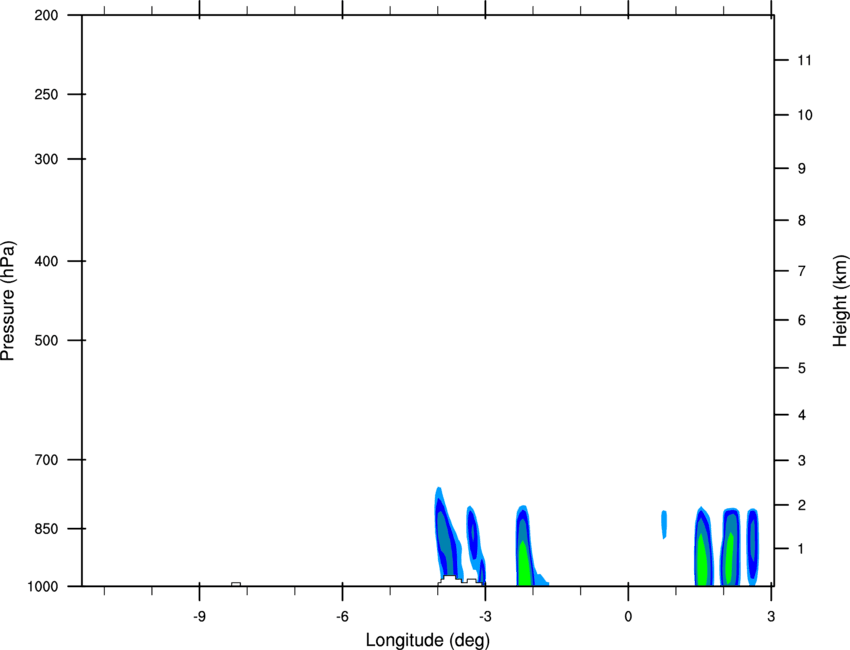Click the -6 longitude tick label
The height and width of the screenshot is (650, 850).
(342, 617)
